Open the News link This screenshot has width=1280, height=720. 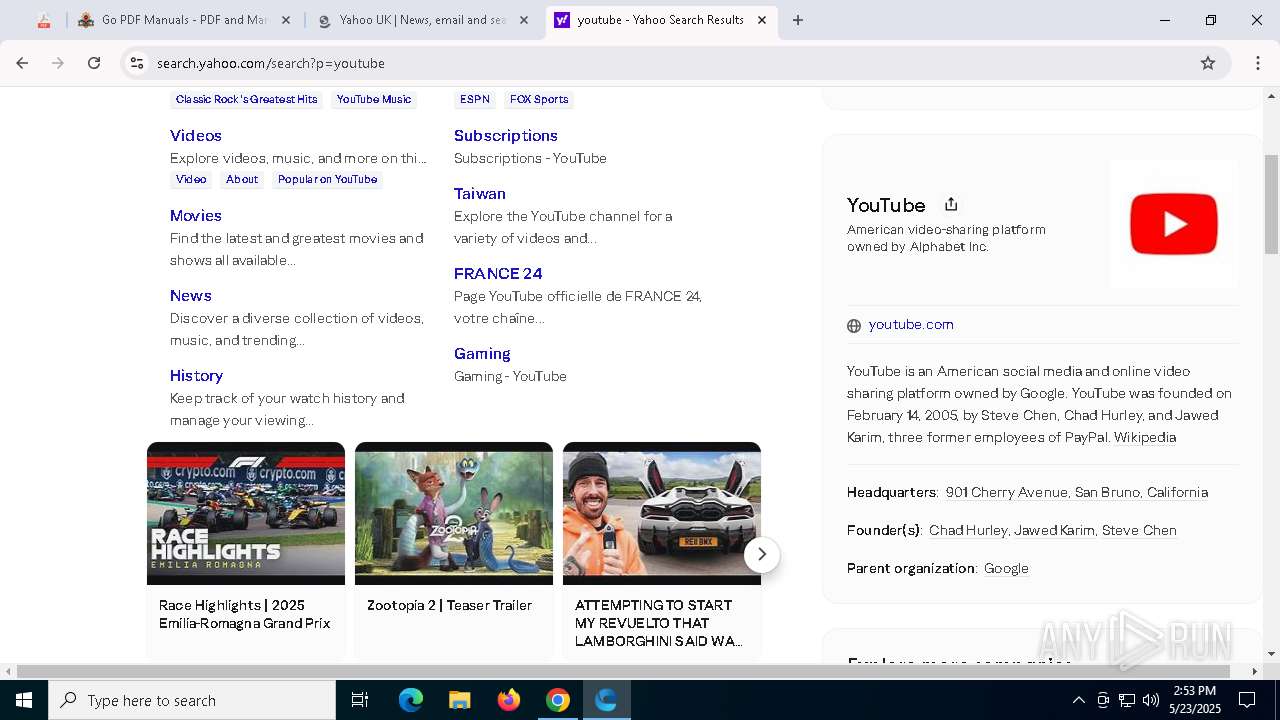[x=191, y=295]
